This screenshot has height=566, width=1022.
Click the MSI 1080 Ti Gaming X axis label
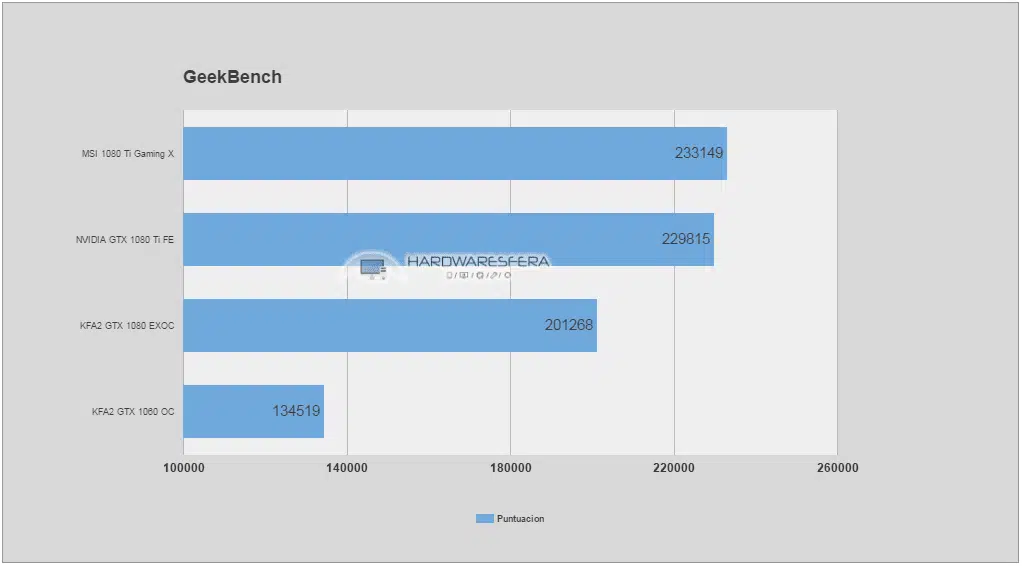128,154
